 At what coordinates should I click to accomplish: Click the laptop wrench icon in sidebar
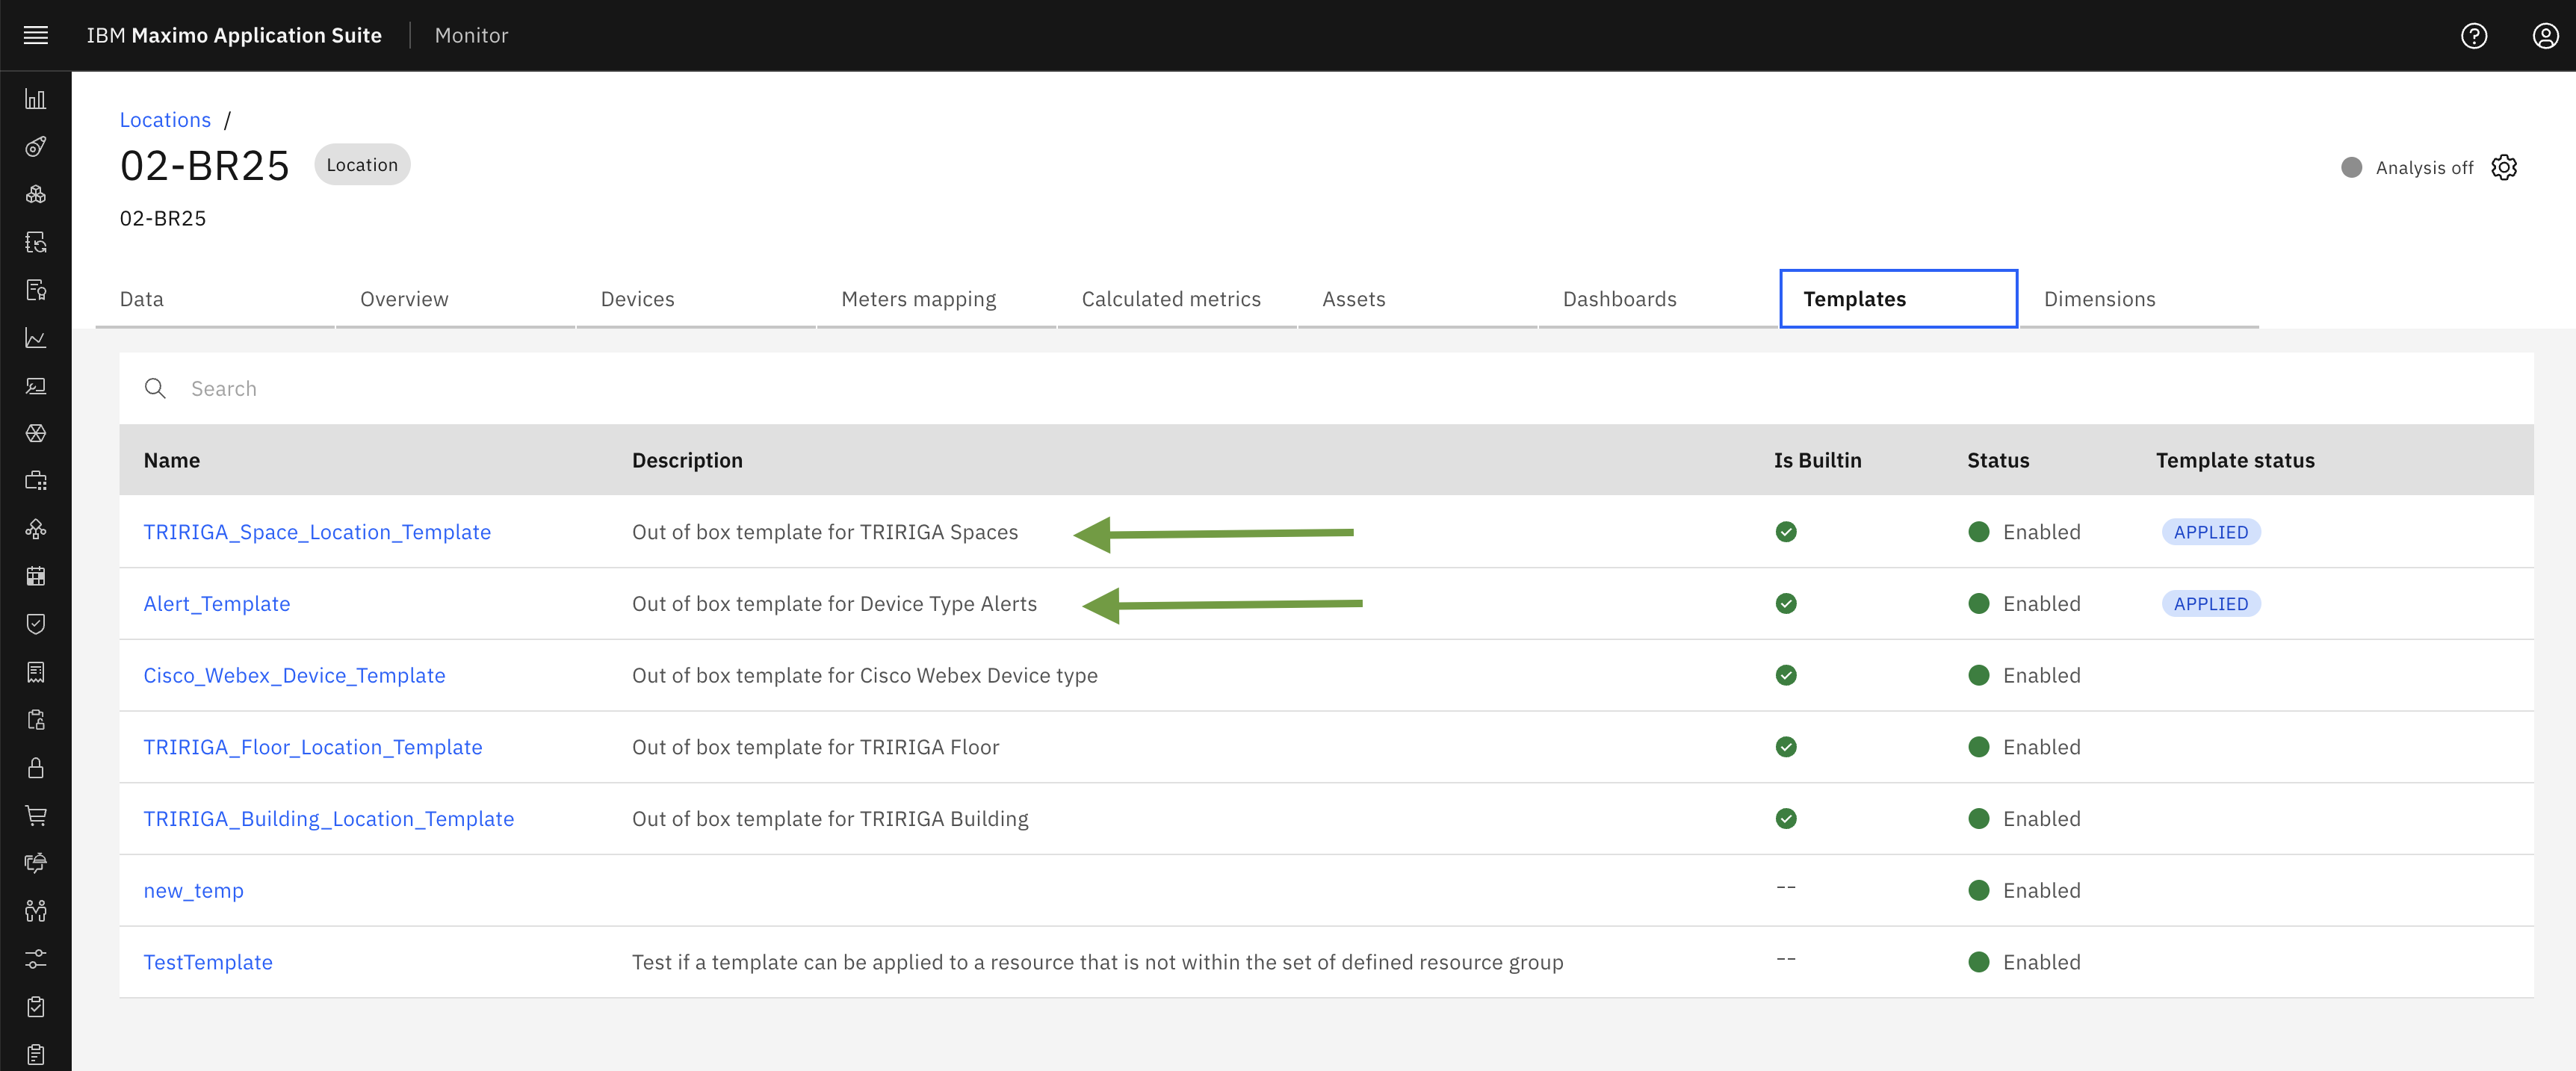(x=36, y=386)
